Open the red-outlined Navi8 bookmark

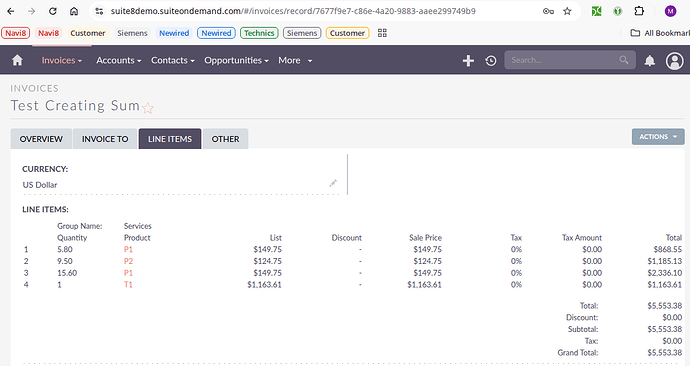tap(16, 33)
